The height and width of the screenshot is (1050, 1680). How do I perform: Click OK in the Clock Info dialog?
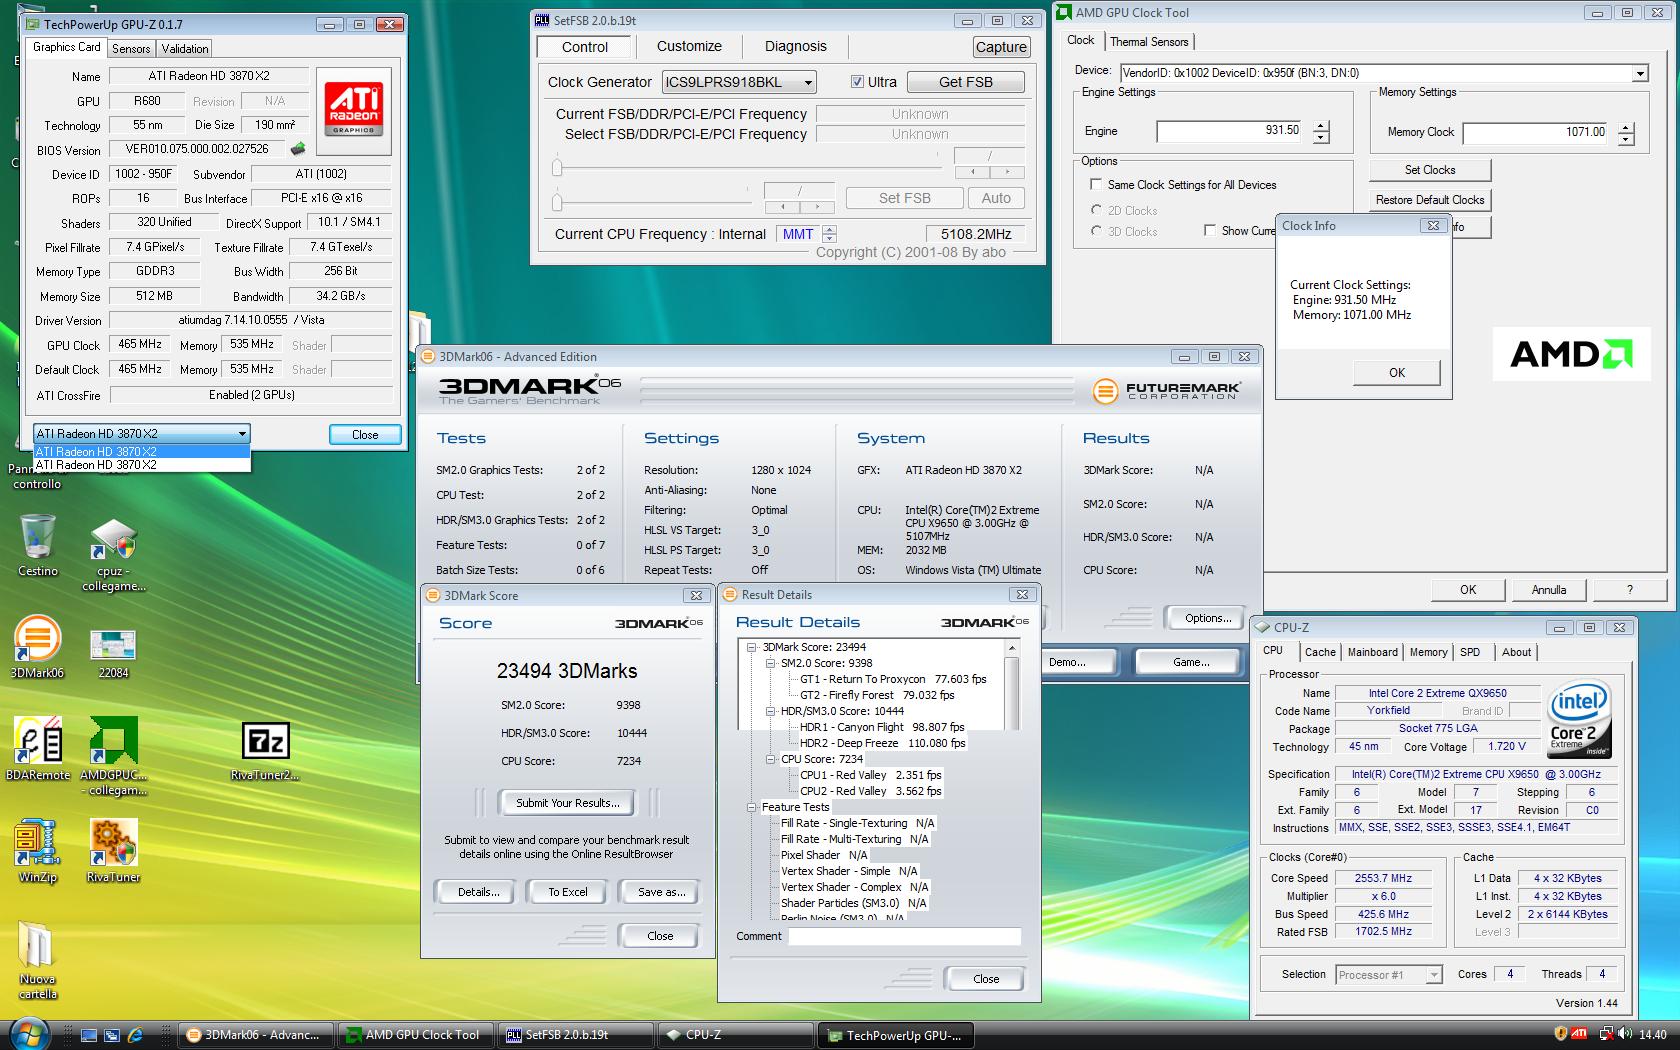pyautogui.click(x=1397, y=372)
